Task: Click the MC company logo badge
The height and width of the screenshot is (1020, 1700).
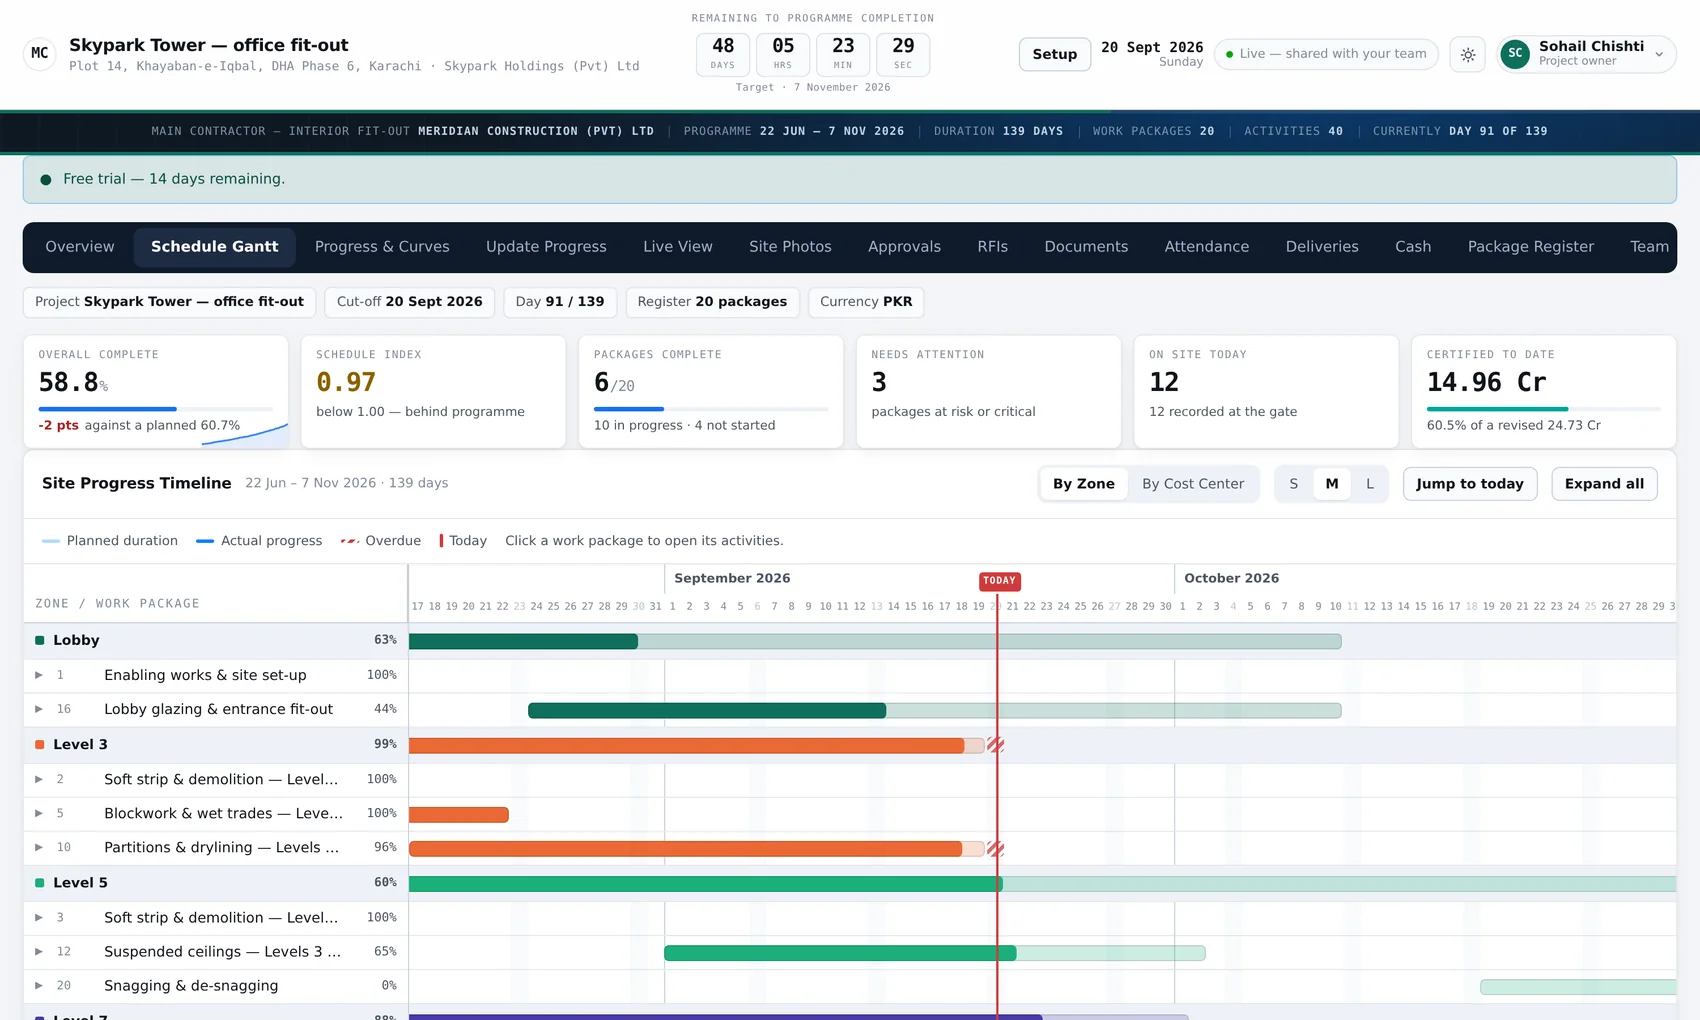Action: (39, 53)
